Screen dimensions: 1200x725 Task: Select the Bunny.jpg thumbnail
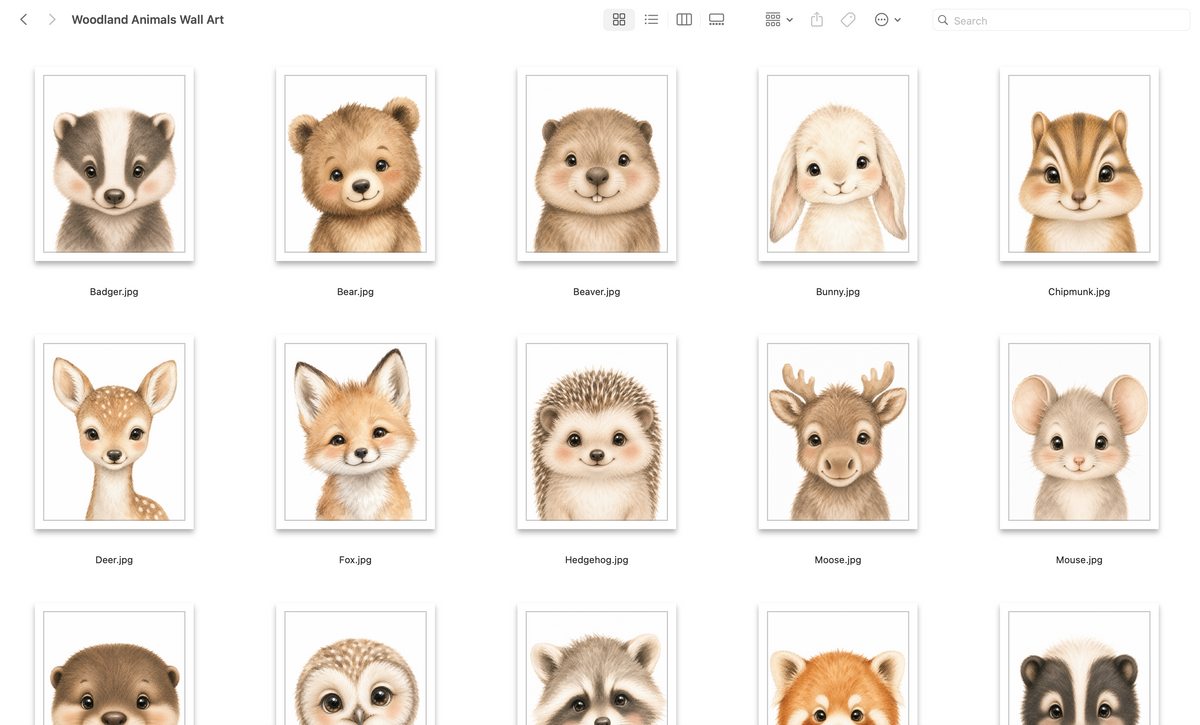click(838, 164)
